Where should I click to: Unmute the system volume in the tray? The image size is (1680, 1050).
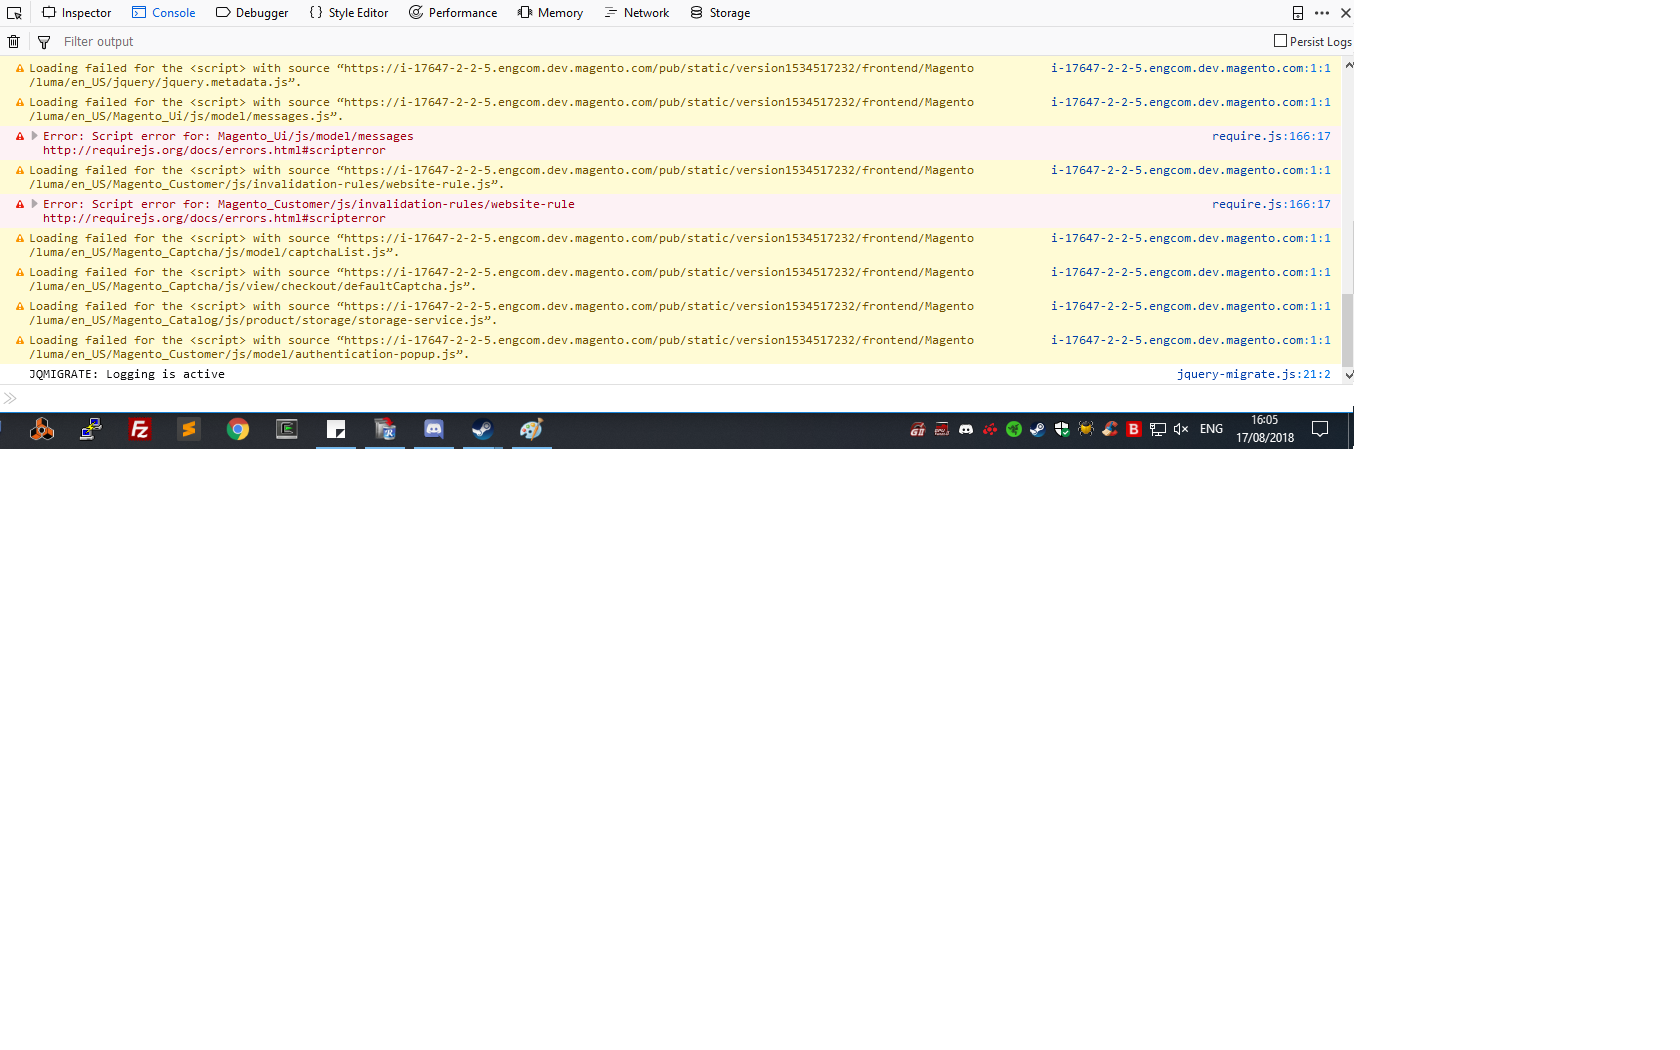[x=1181, y=429]
